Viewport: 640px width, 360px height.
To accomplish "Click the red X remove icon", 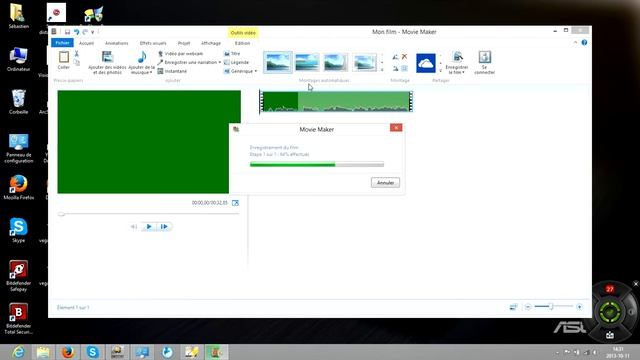I will point(404,56).
